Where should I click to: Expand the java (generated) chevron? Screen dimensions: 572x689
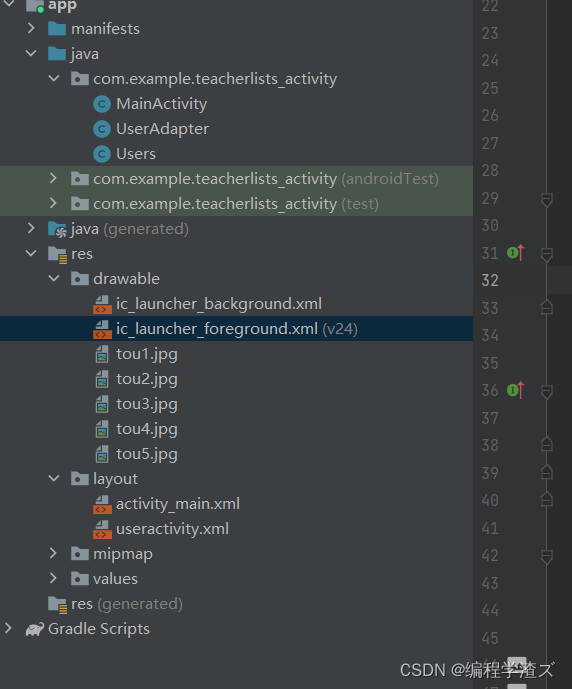coord(31,228)
